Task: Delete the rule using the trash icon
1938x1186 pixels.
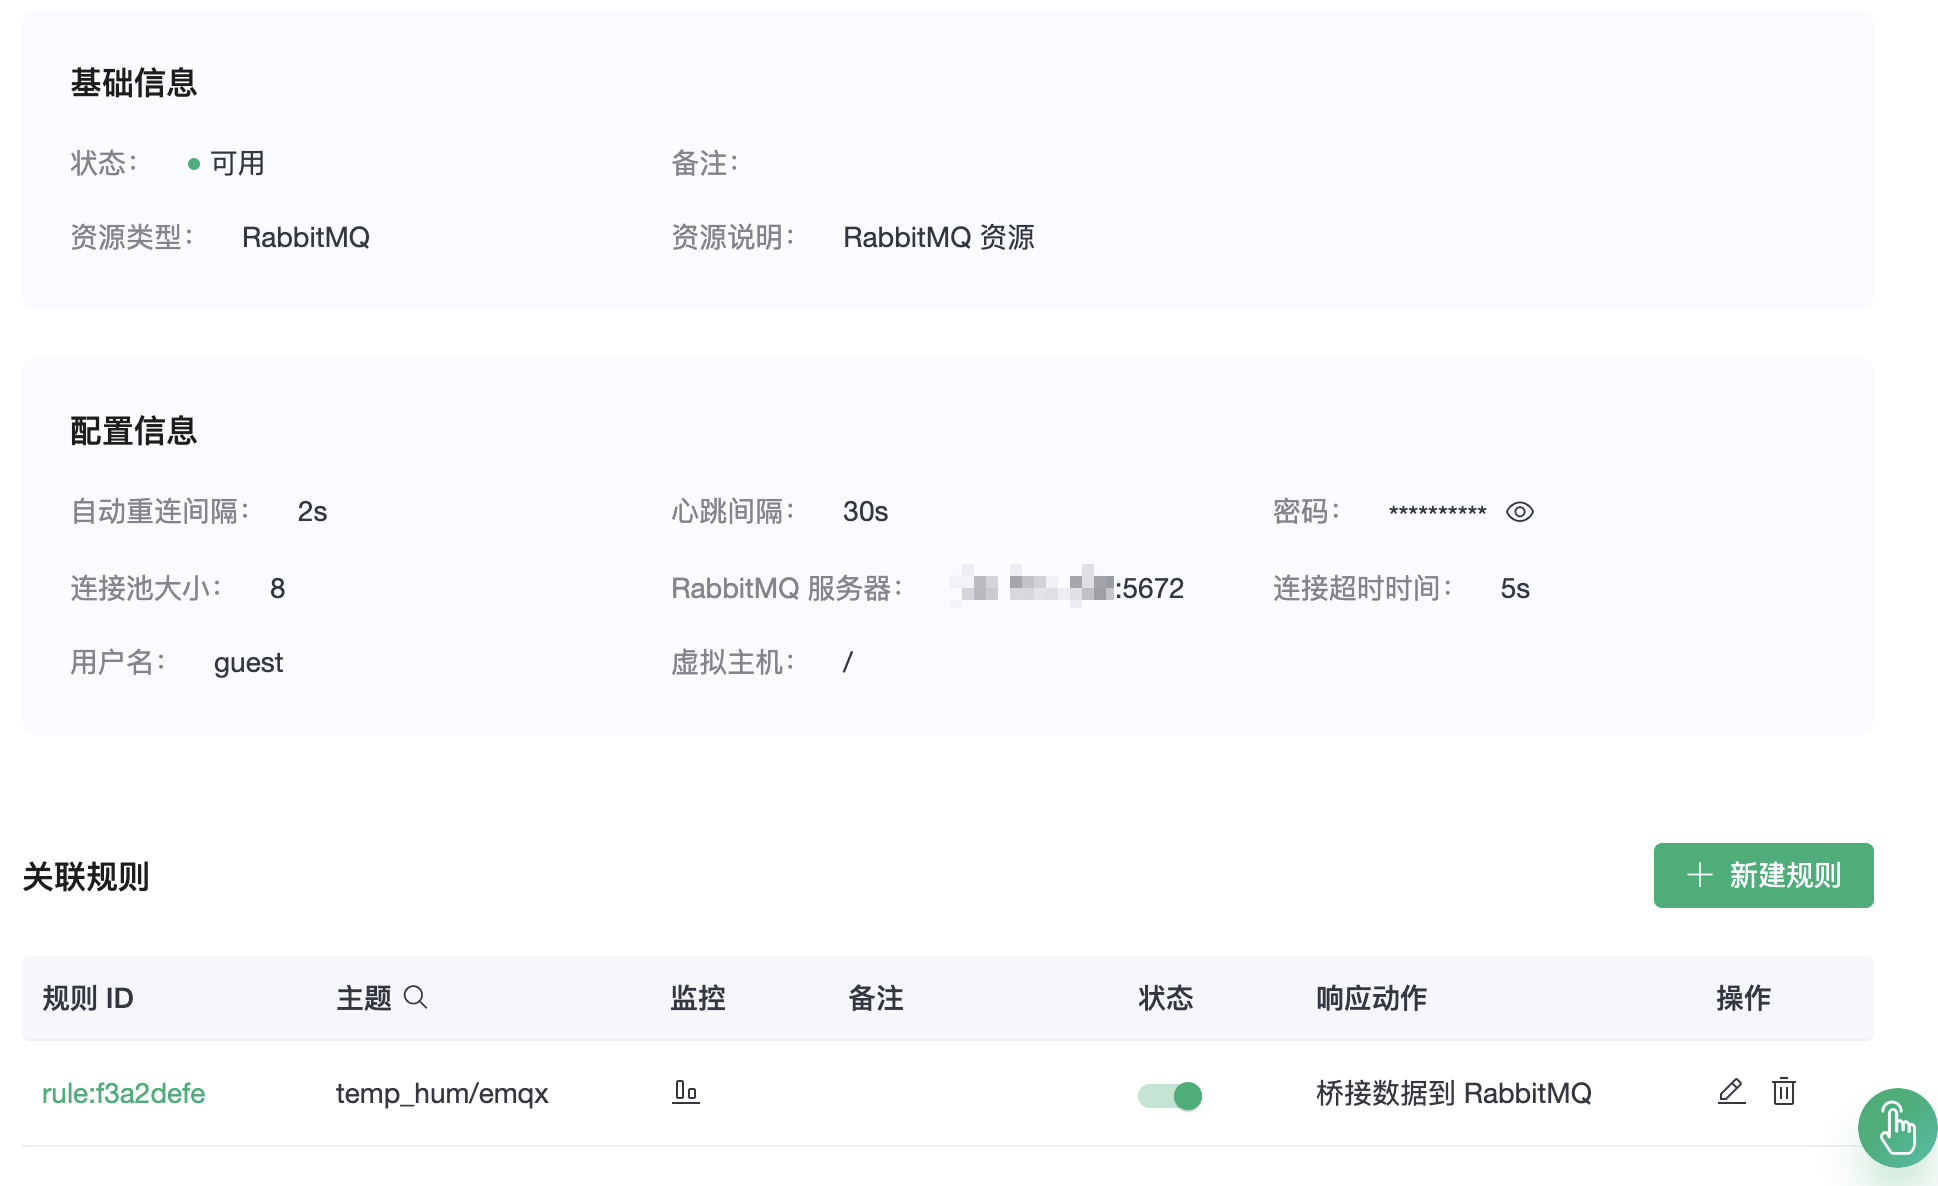Action: pos(1783,1092)
